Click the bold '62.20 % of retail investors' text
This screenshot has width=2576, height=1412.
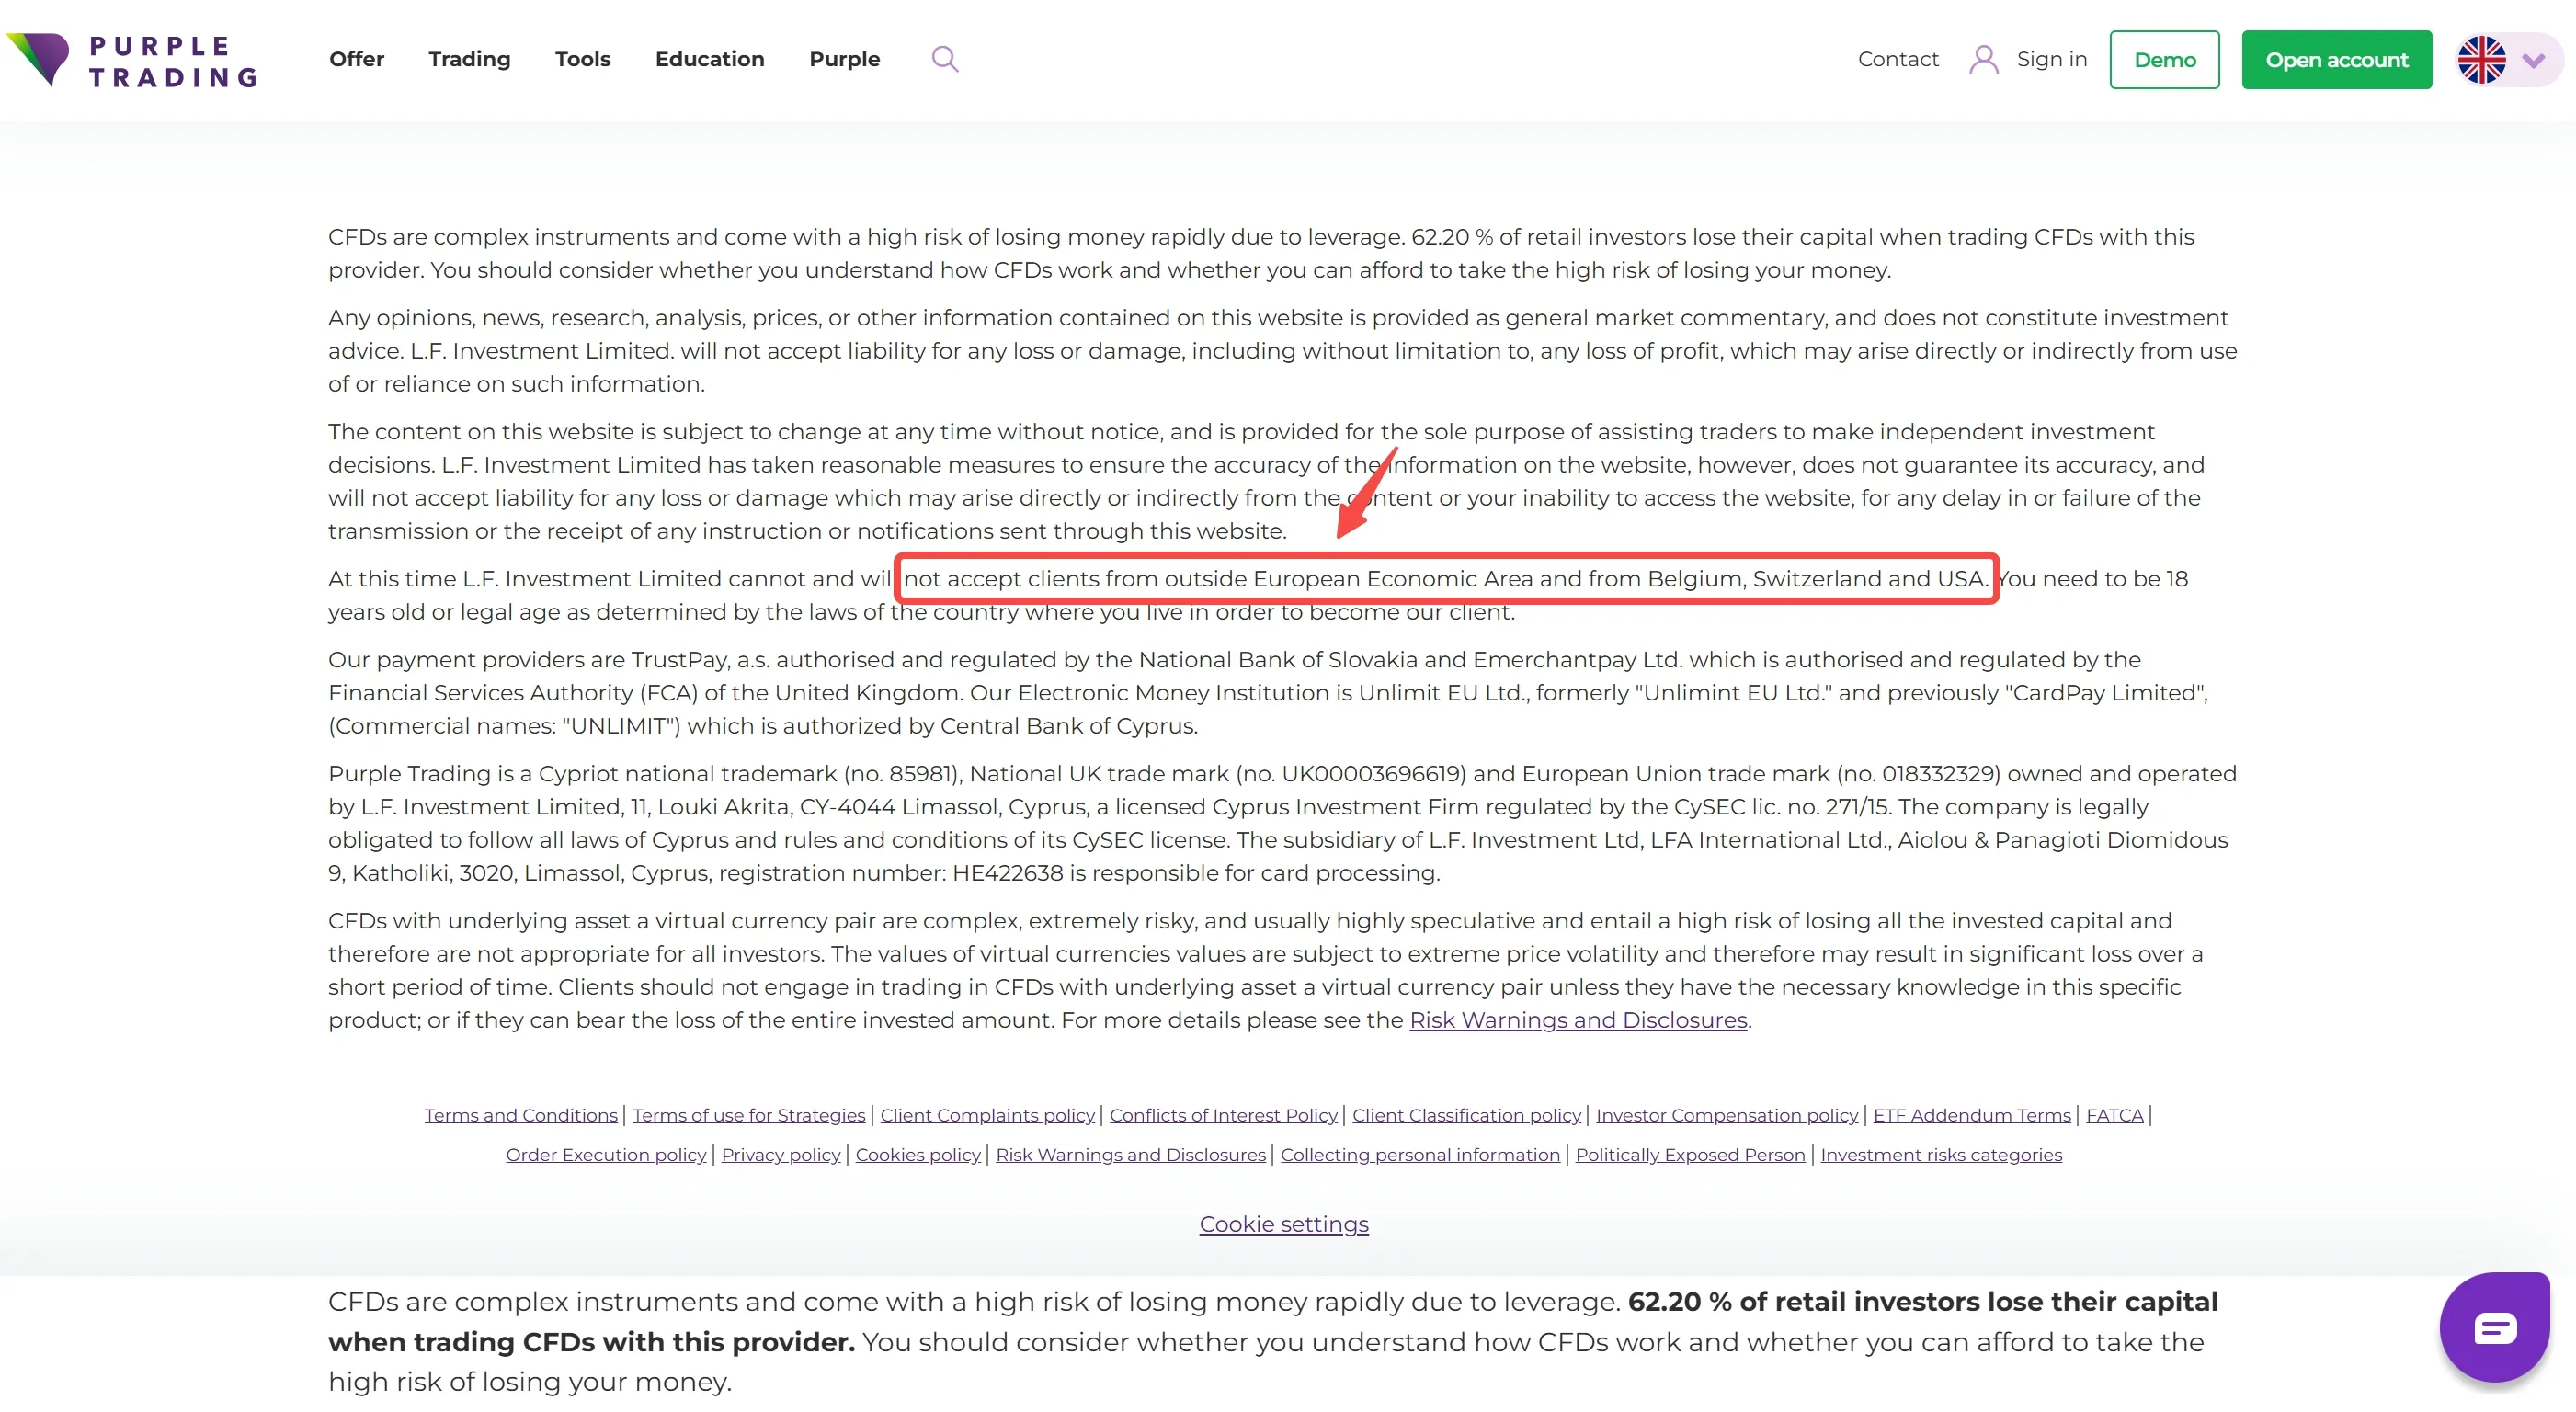1803,1302
